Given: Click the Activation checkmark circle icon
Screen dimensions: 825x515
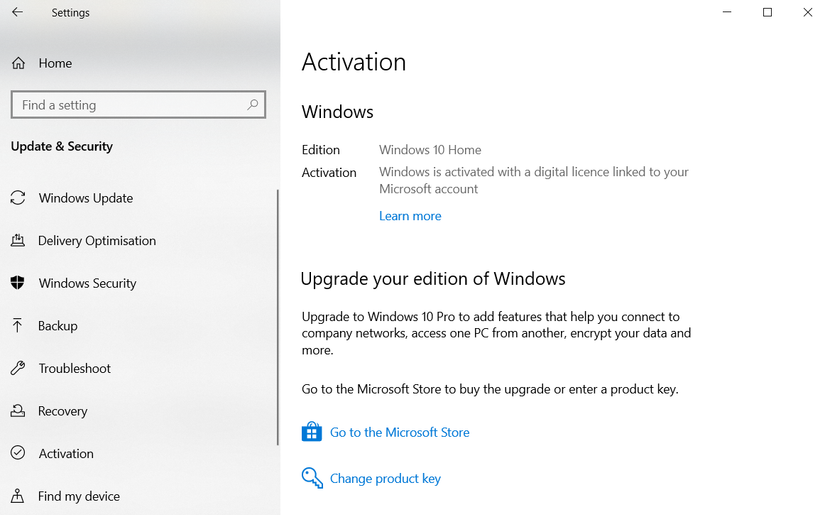Looking at the screenshot, I should [x=18, y=453].
